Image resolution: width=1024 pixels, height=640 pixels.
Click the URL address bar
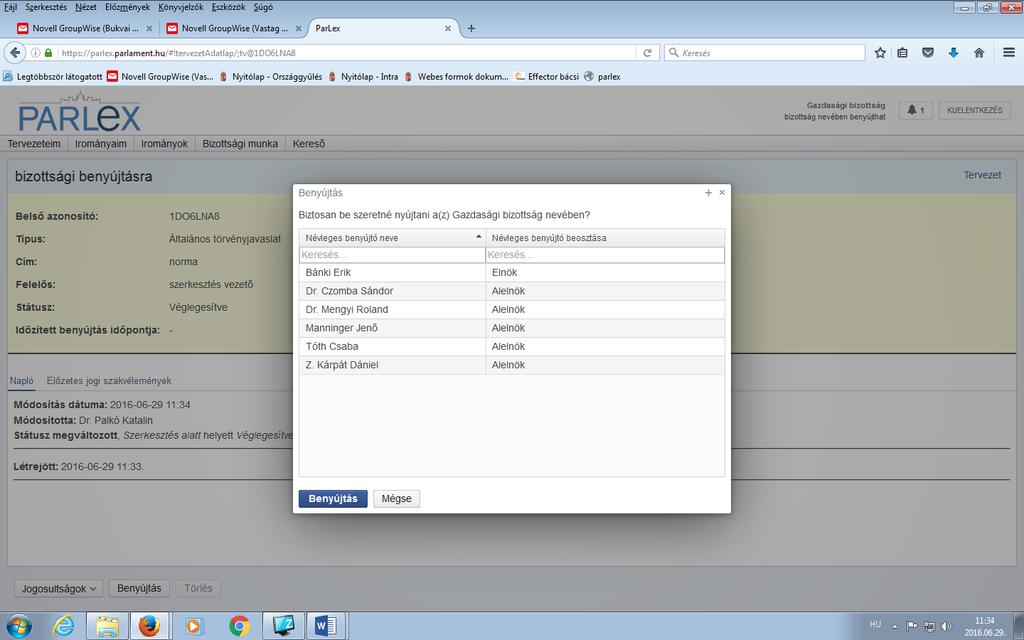[x=346, y=53]
